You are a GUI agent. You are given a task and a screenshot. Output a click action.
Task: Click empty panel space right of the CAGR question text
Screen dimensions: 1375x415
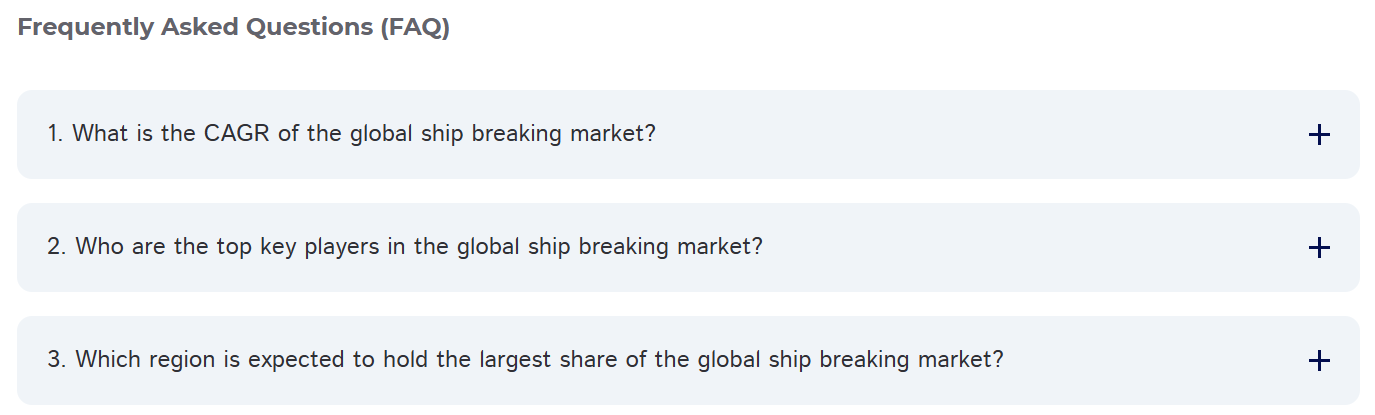click(980, 134)
